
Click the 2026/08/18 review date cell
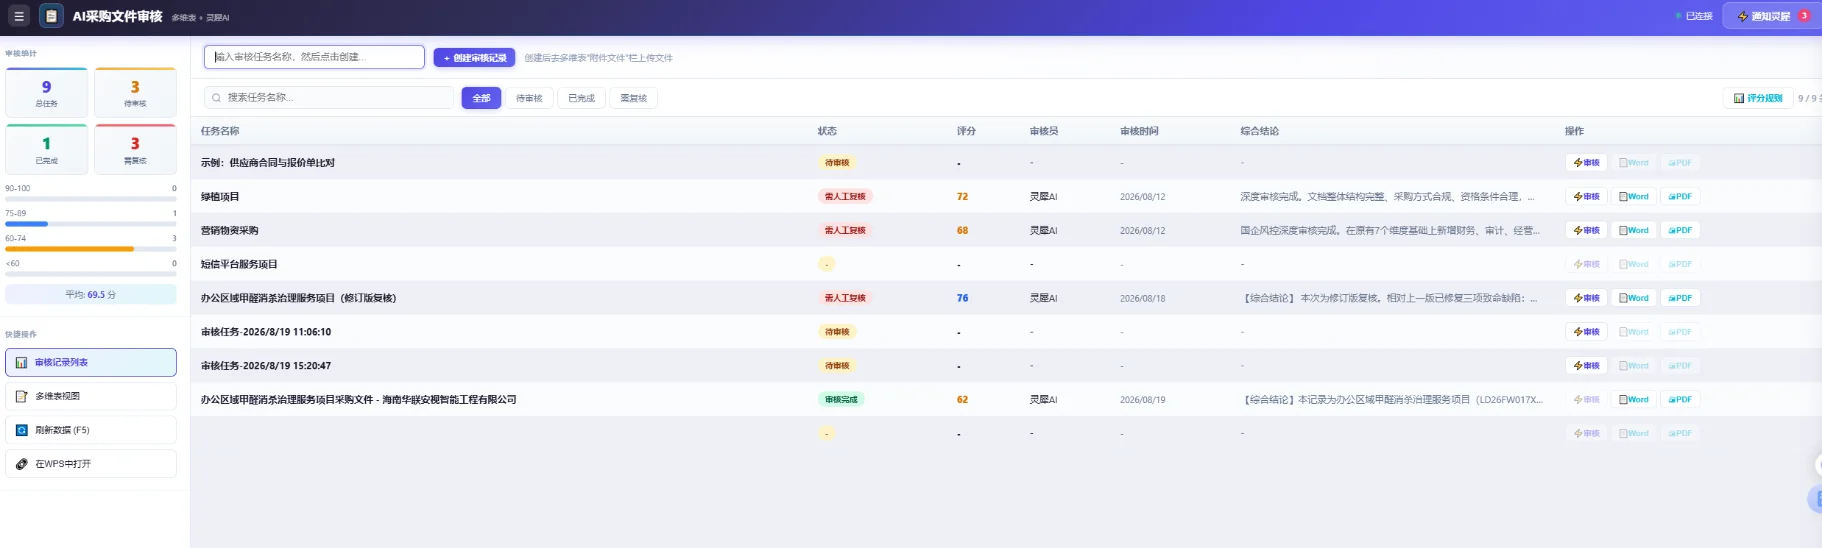click(x=1142, y=298)
